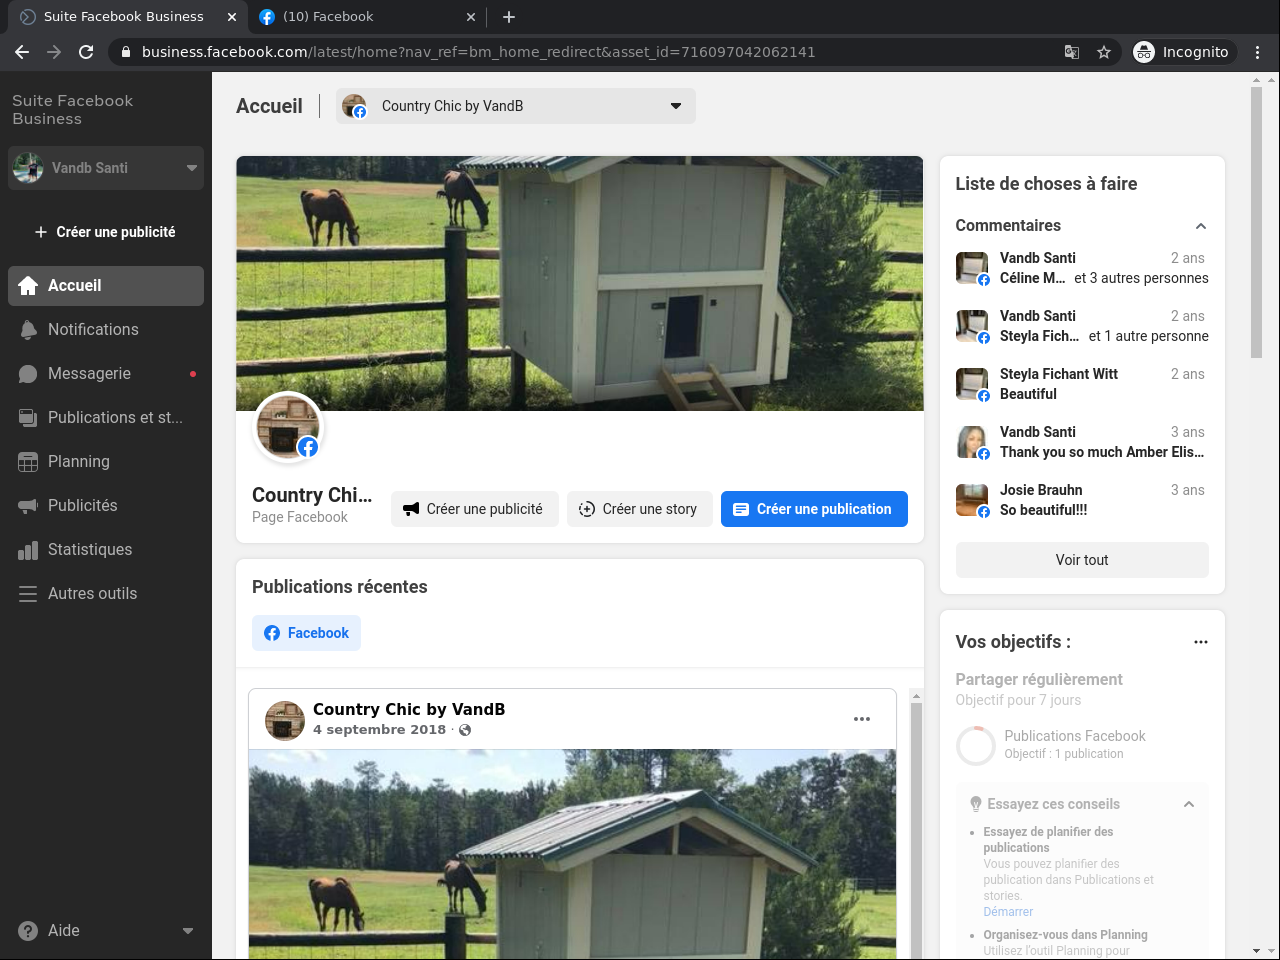Click the Accueil home icon in sidebar
Image resolution: width=1280 pixels, height=960 pixels.
tap(28, 286)
